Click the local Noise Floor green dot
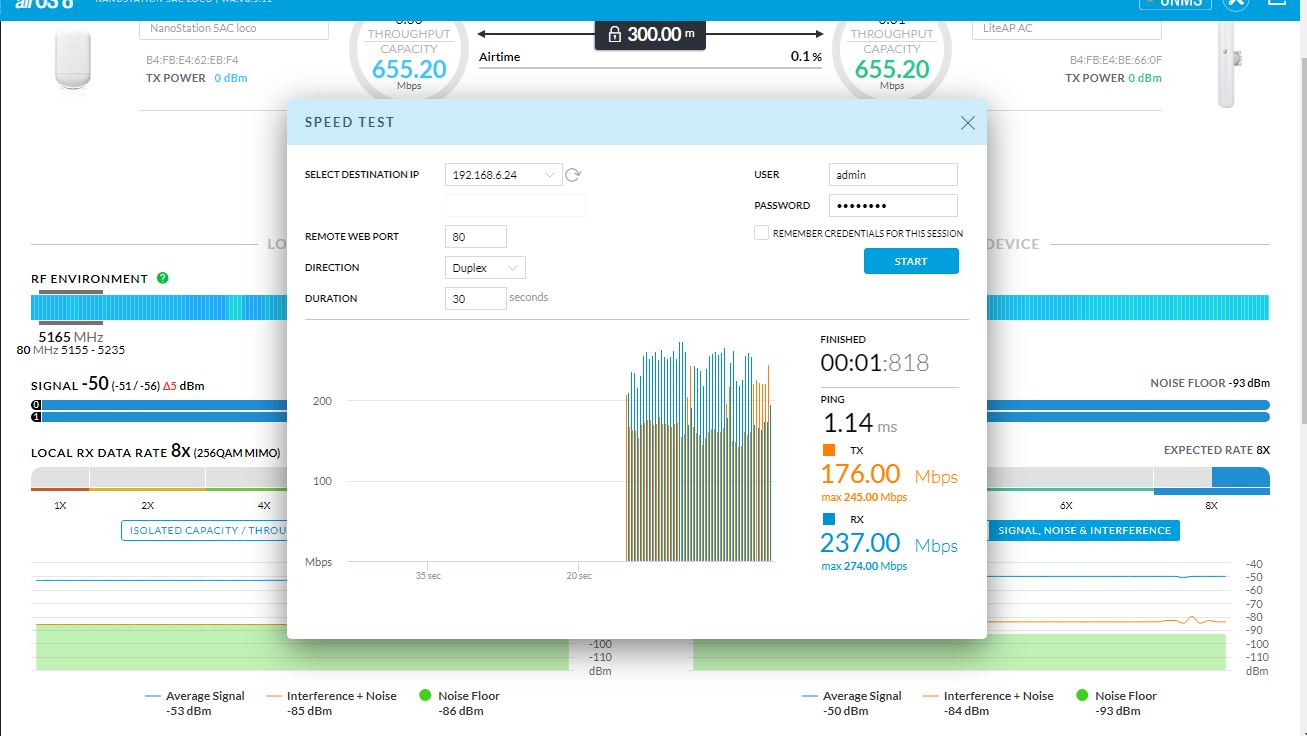1307x736 pixels. pos(425,696)
